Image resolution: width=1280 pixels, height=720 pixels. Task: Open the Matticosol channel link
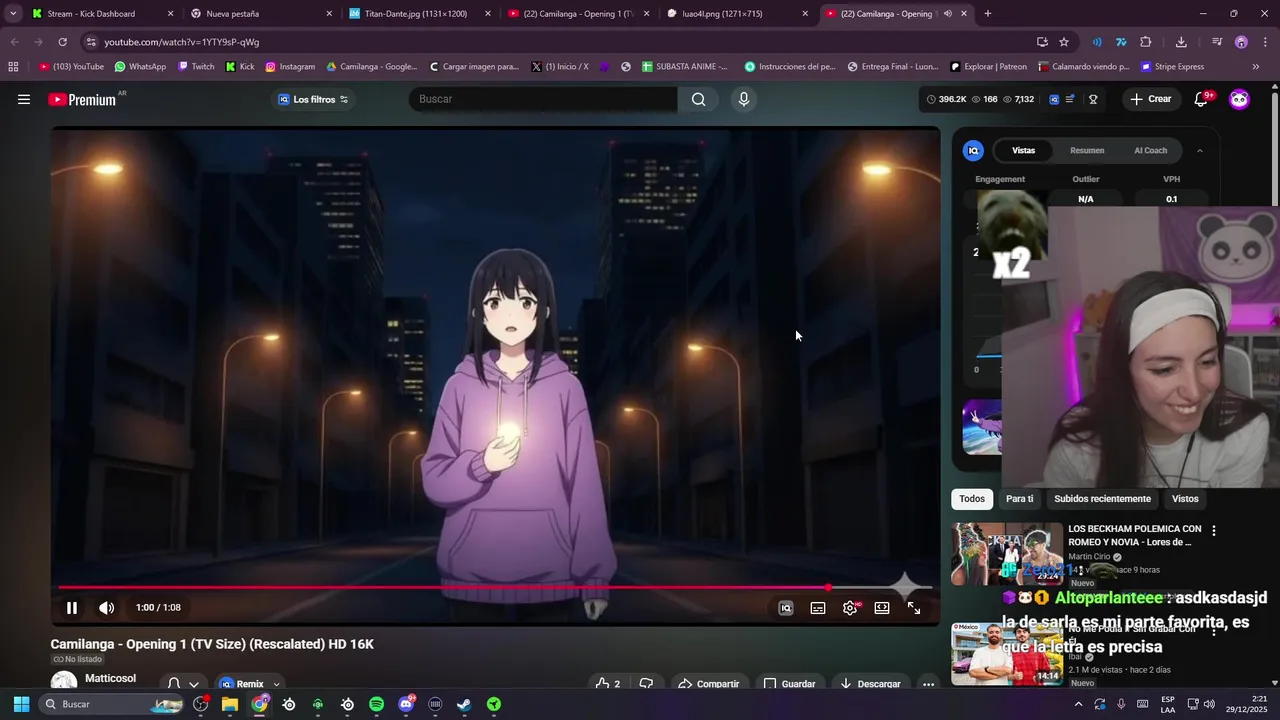pyautogui.click(x=110, y=678)
